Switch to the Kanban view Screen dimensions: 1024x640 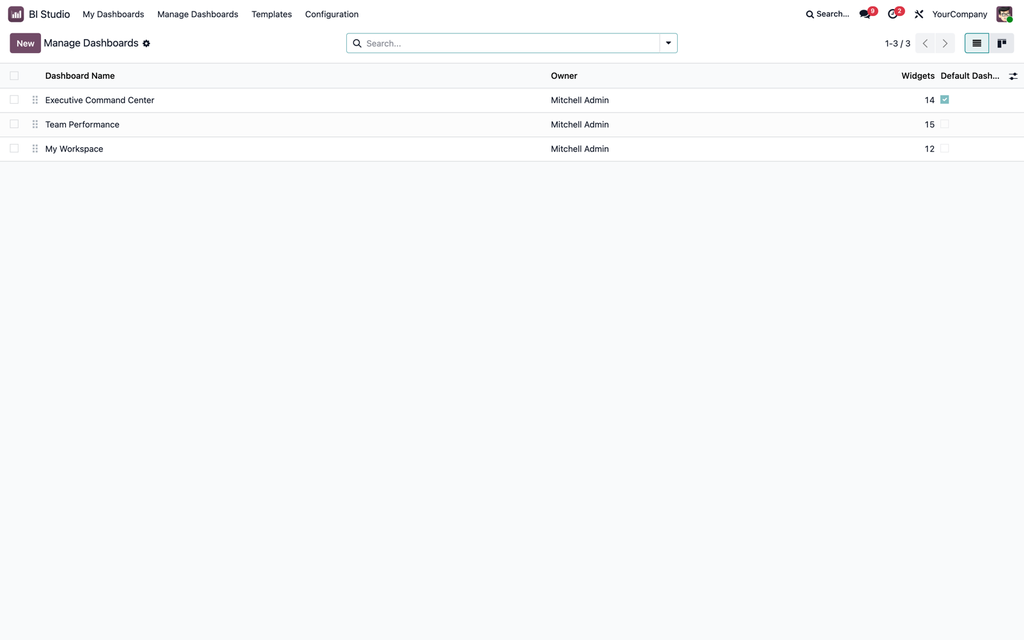1002,43
